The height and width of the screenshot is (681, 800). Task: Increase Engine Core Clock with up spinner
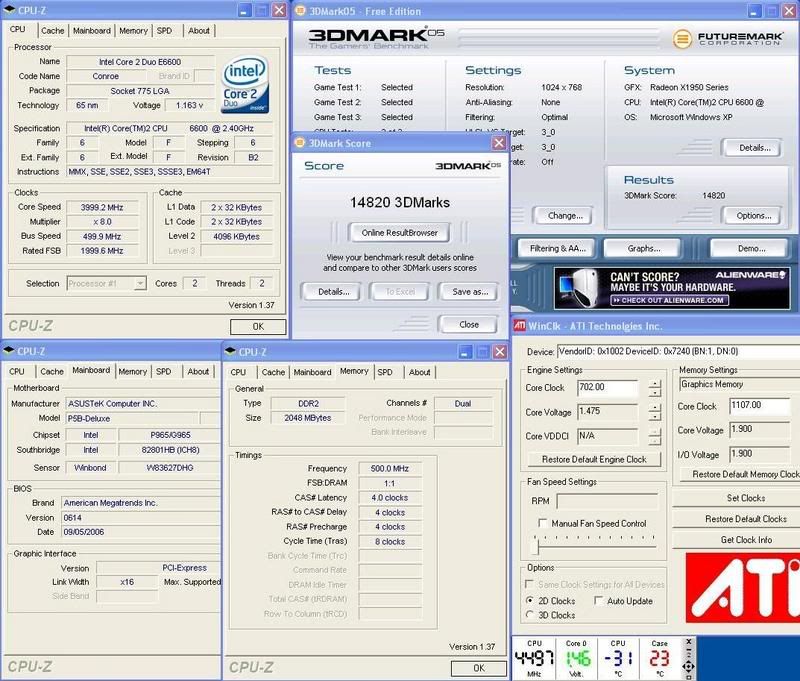pyautogui.click(x=654, y=383)
